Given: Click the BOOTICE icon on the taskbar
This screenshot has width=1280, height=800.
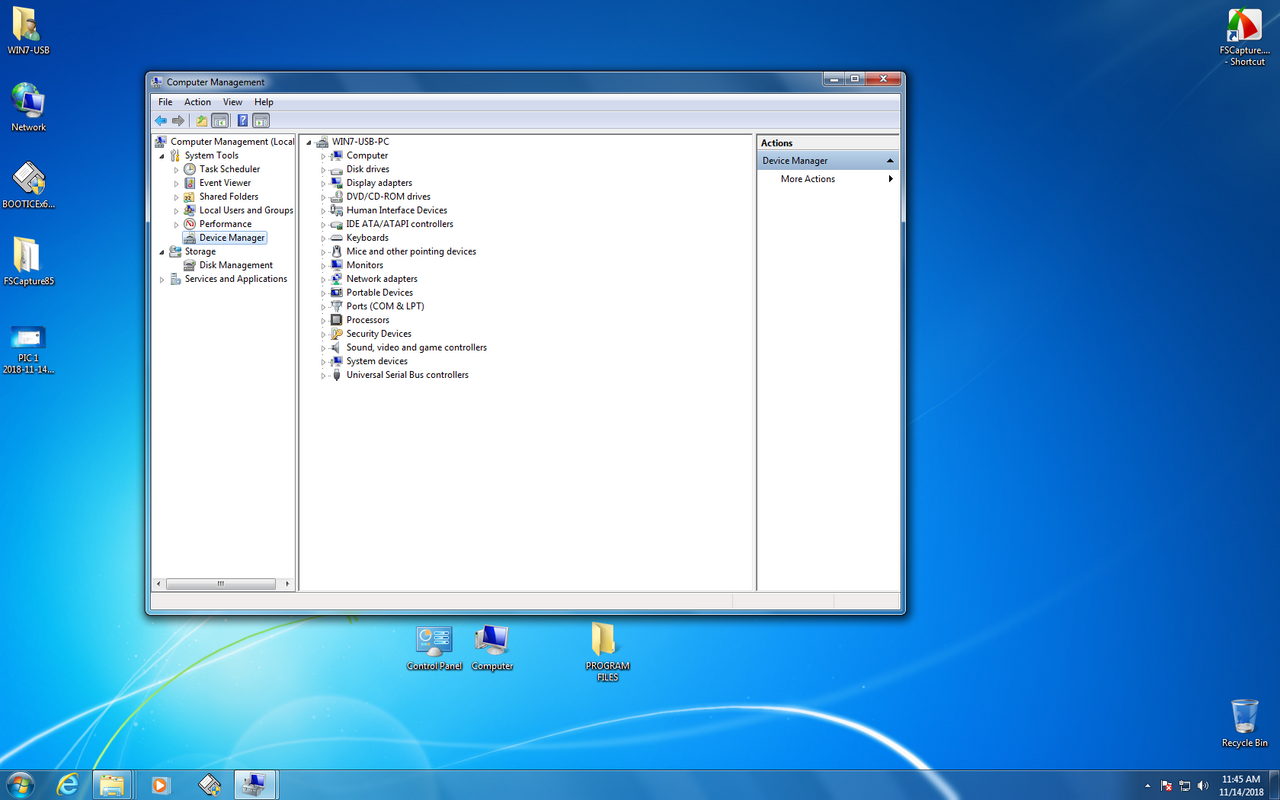Looking at the screenshot, I should click(209, 784).
